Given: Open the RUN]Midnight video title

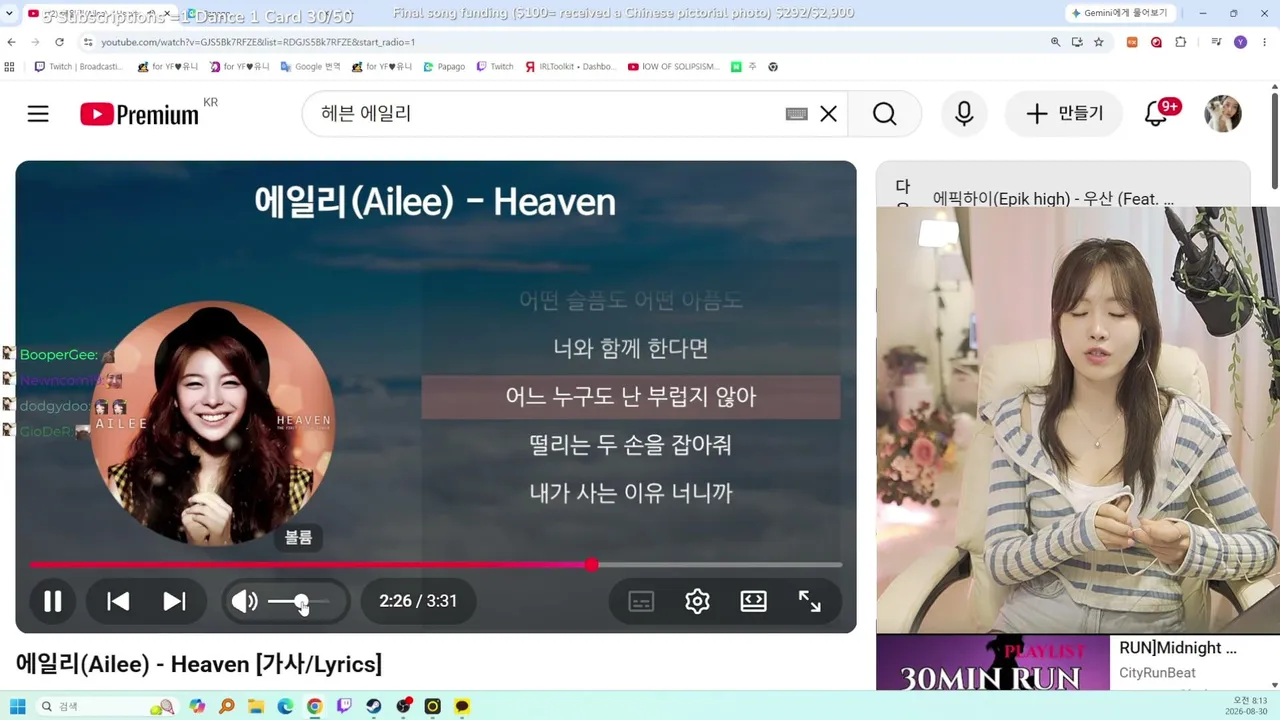Looking at the screenshot, I should [1178, 648].
